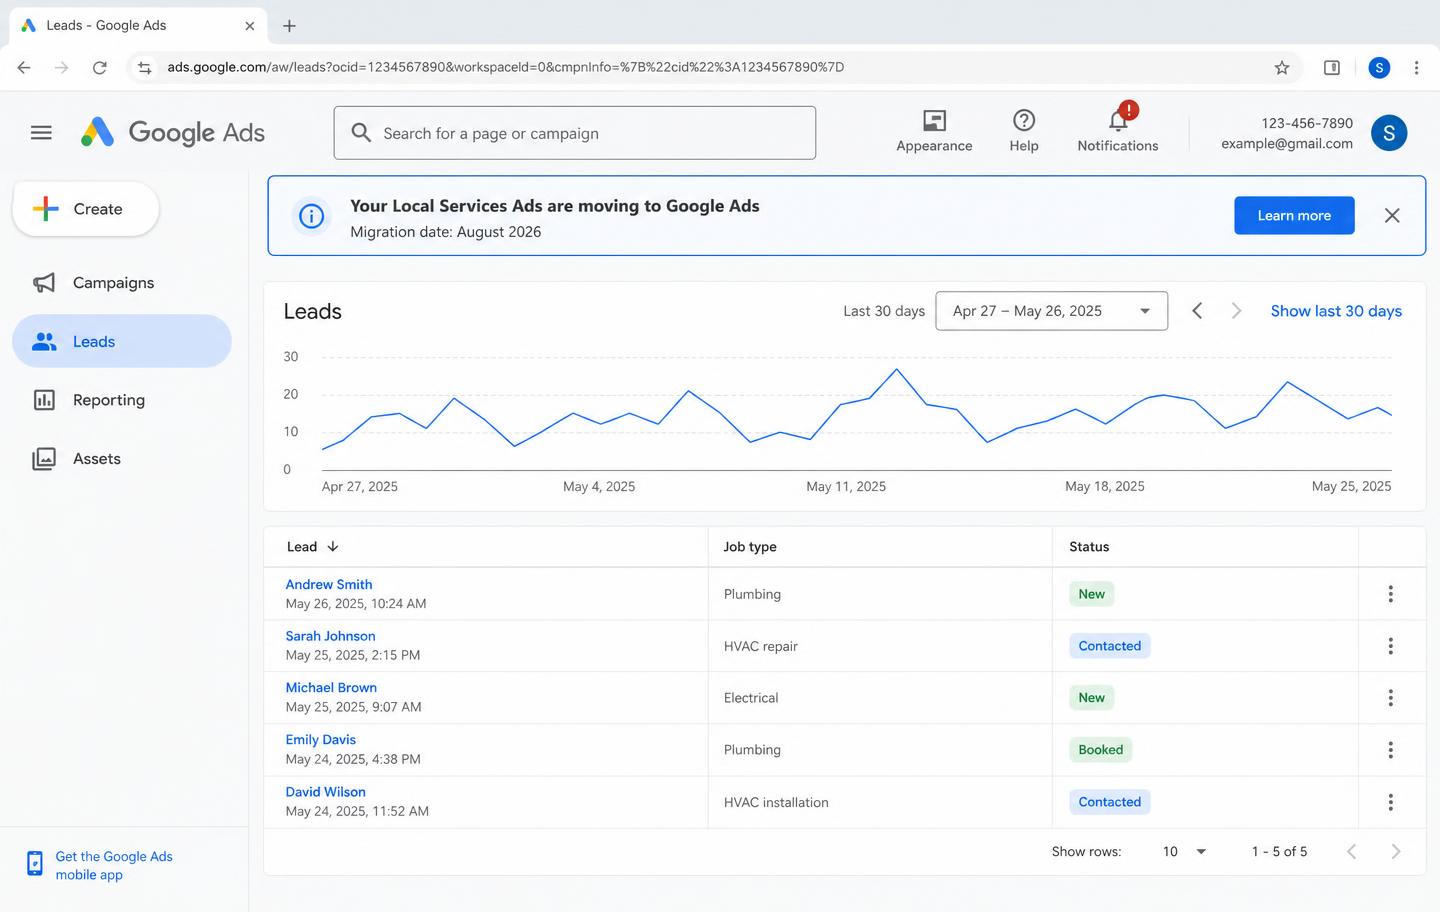1440x912 pixels.
Task: Open browser side panel
Action: (x=1332, y=67)
